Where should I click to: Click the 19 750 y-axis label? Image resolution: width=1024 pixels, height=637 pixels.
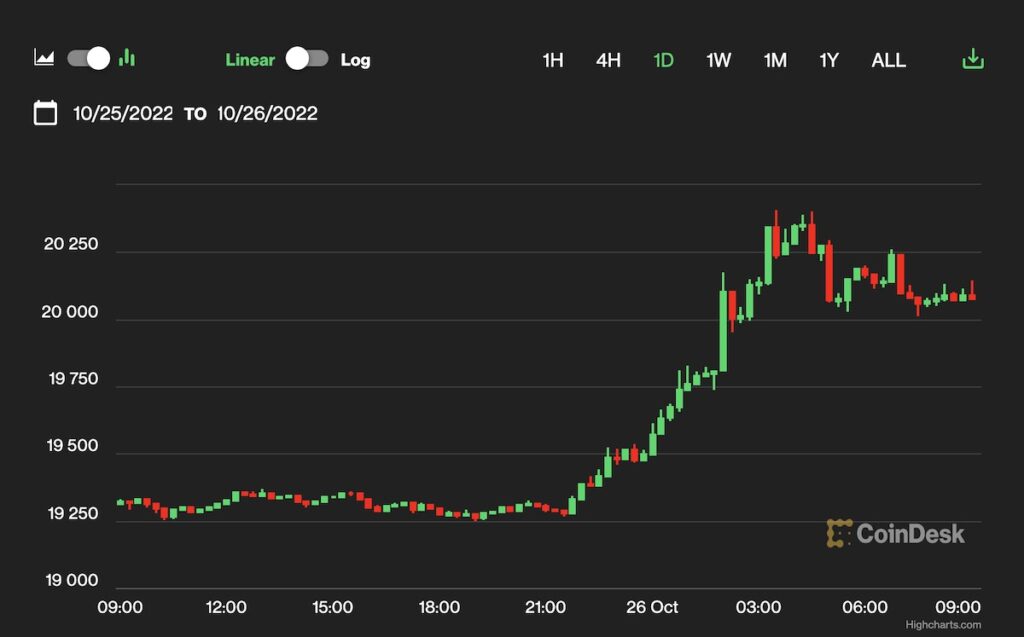point(73,379)
